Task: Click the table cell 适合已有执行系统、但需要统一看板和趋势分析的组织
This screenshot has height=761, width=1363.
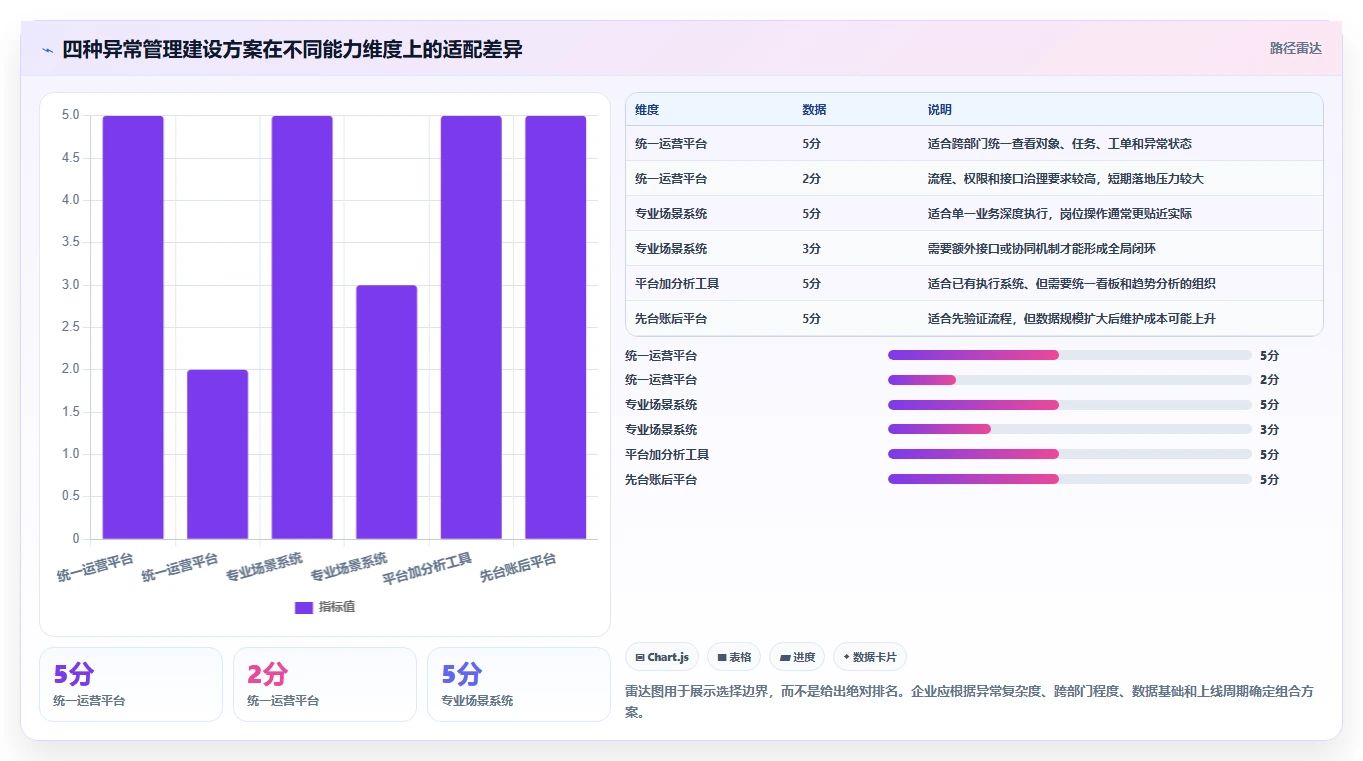Action: (x=1072, y=284)
